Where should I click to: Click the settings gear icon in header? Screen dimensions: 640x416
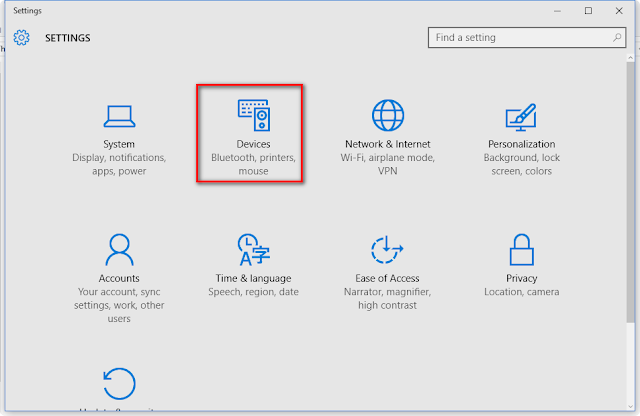(x=21, y=38)
